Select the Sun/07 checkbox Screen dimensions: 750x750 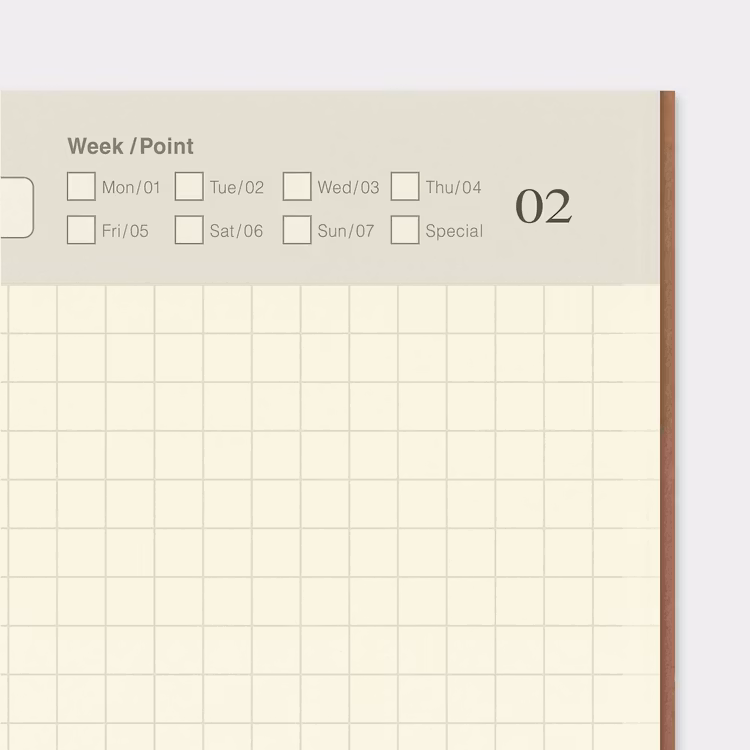tap(297, 230)
